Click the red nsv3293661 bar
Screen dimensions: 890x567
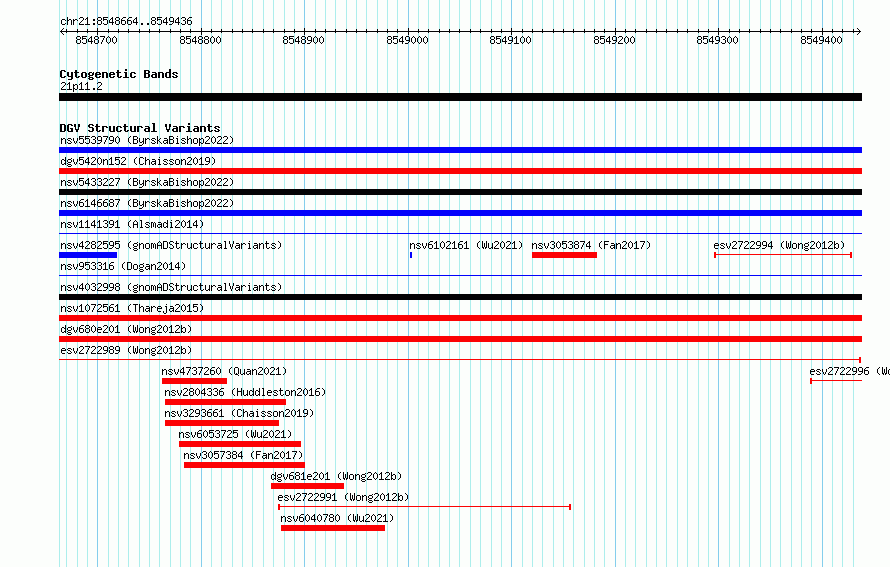coord(222,423)
